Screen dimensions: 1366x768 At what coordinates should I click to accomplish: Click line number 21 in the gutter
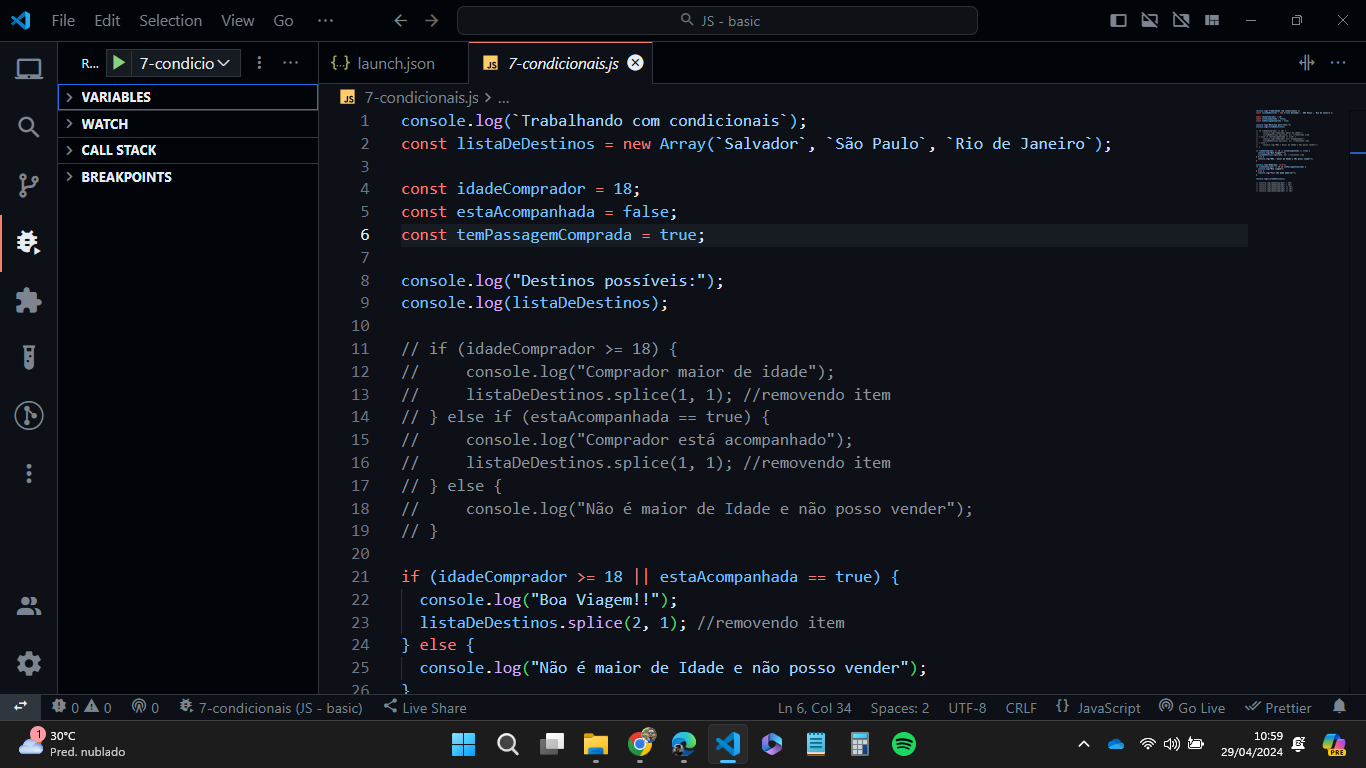[360, 577]
